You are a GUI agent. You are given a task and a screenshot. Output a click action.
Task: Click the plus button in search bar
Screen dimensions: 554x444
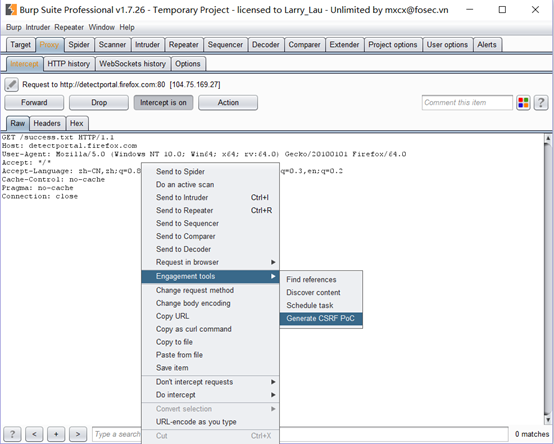click(56, 434)
